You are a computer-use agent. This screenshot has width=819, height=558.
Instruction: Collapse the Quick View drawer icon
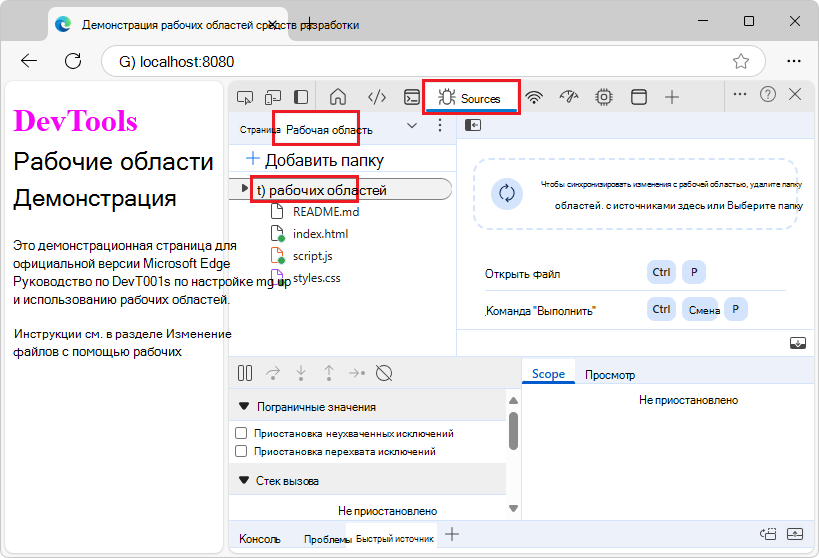[795, 534]
